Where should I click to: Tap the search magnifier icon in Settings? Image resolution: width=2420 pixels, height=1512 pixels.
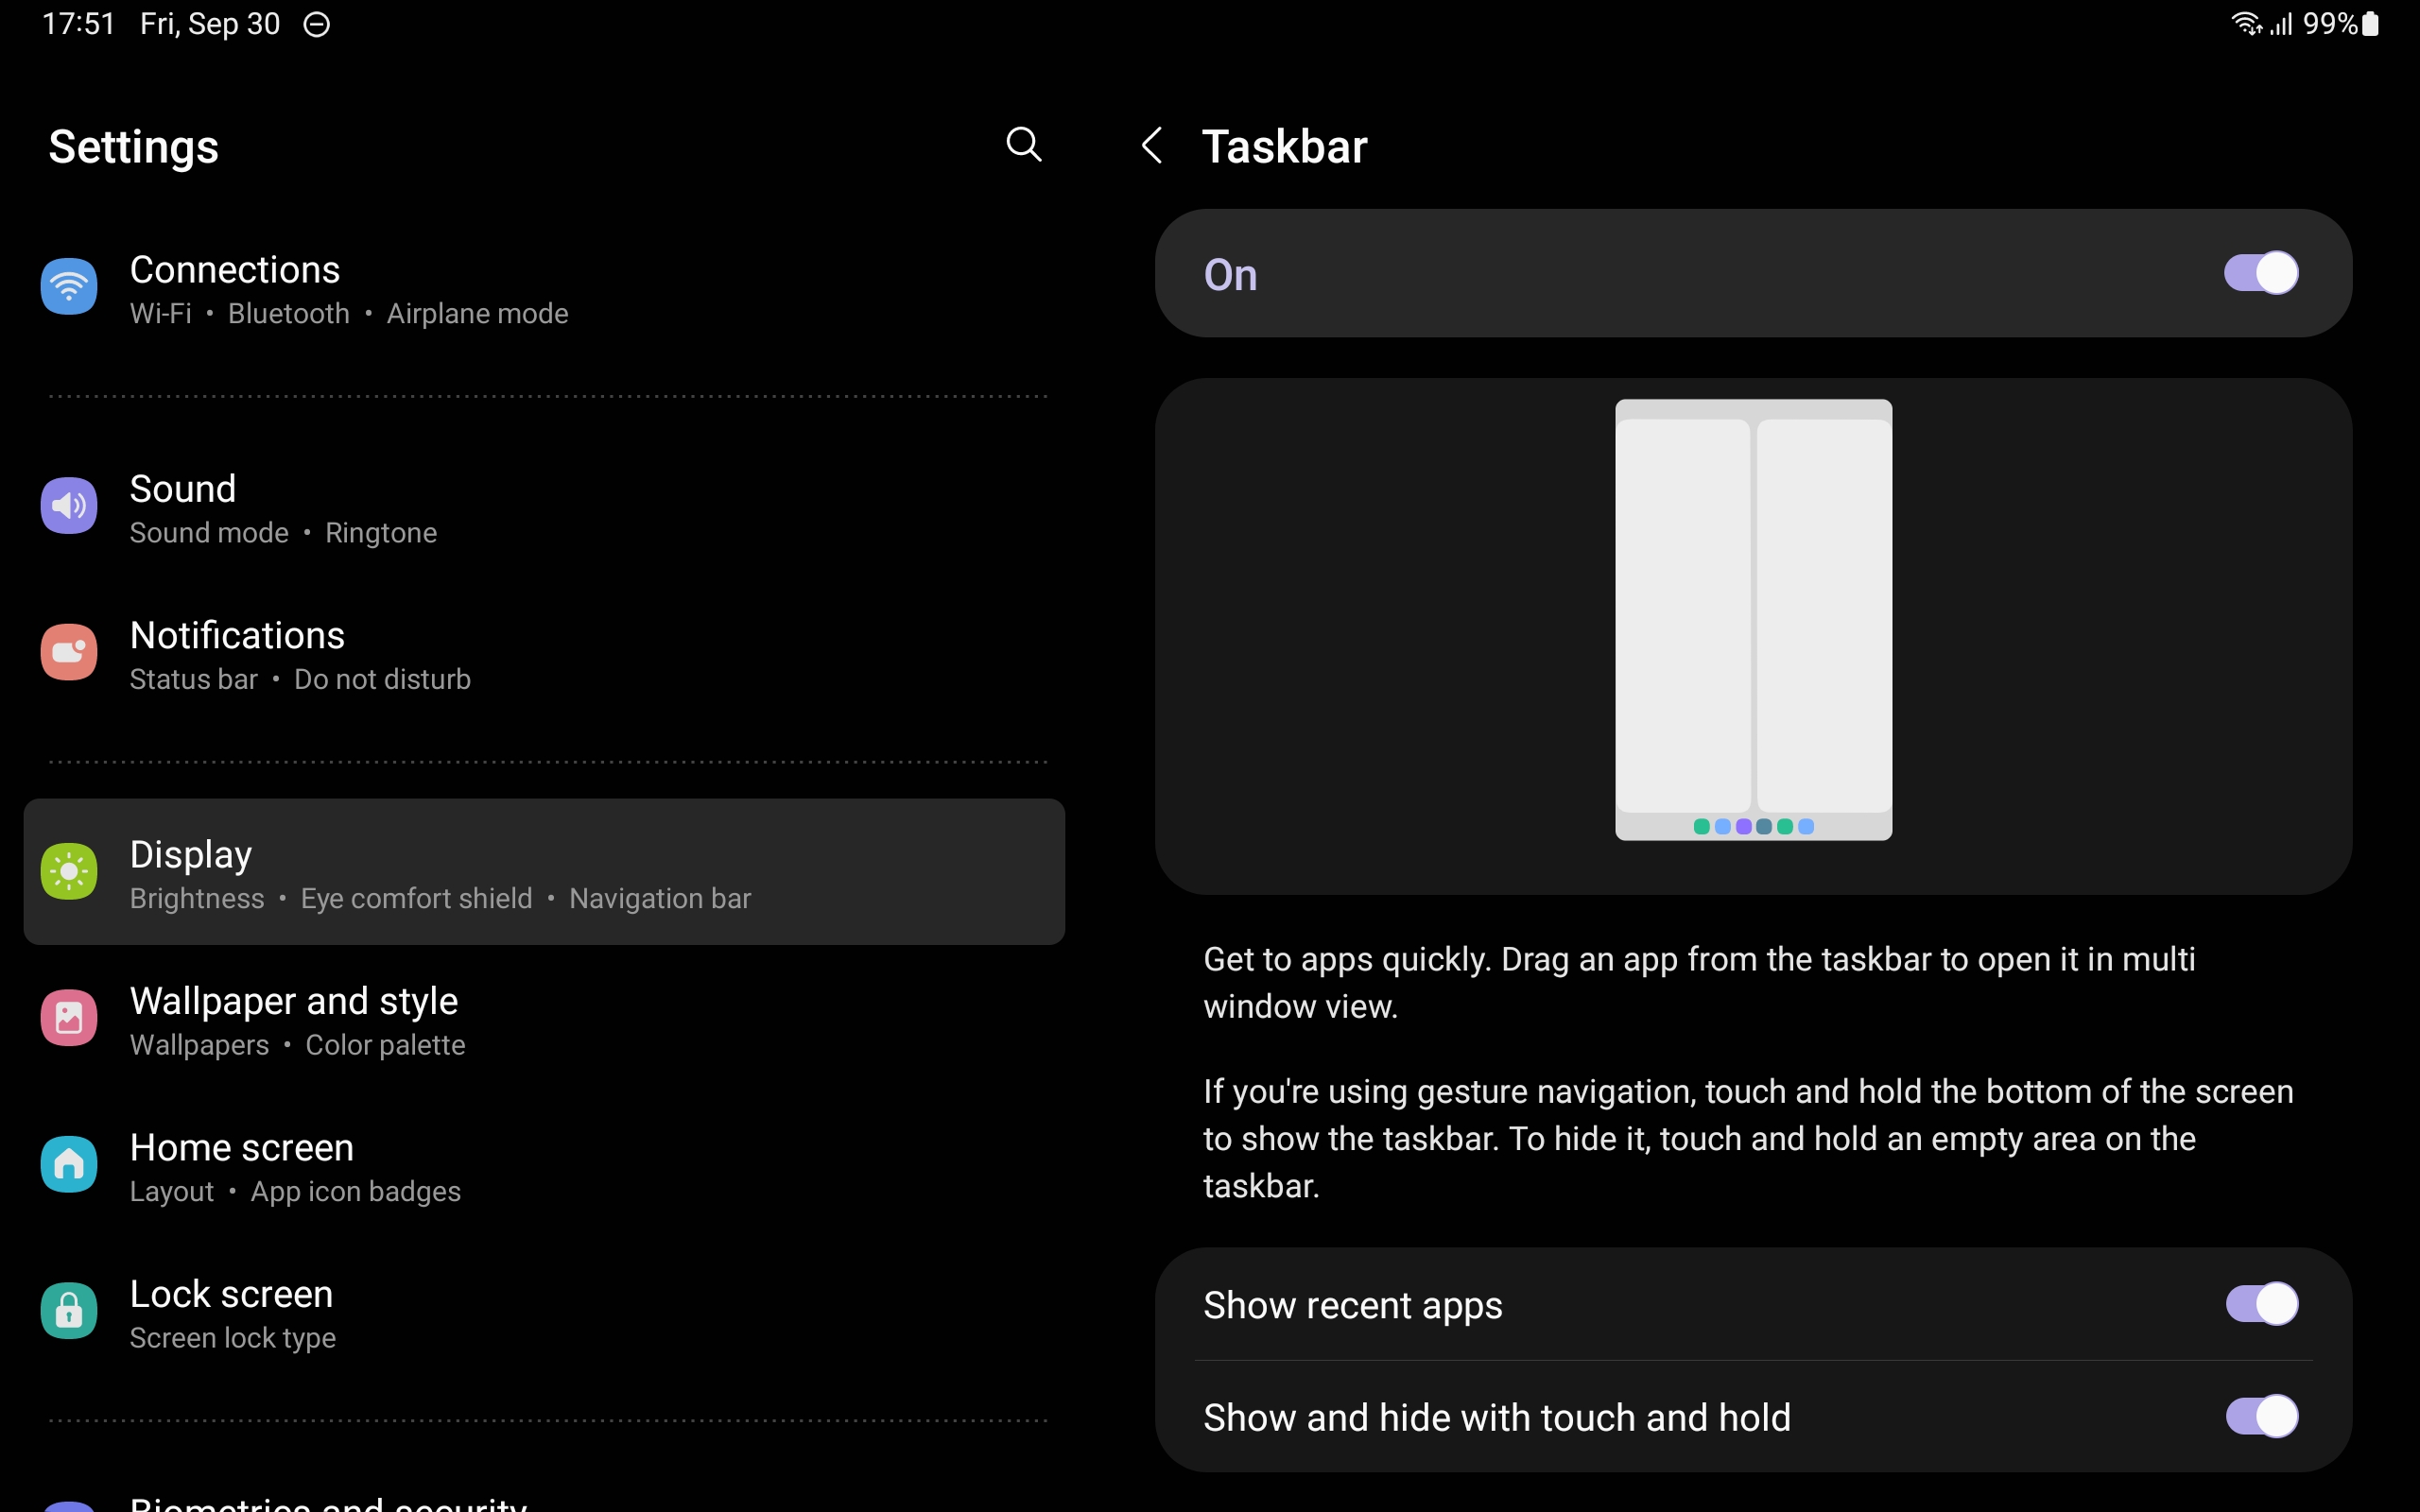click(1023, 144)
